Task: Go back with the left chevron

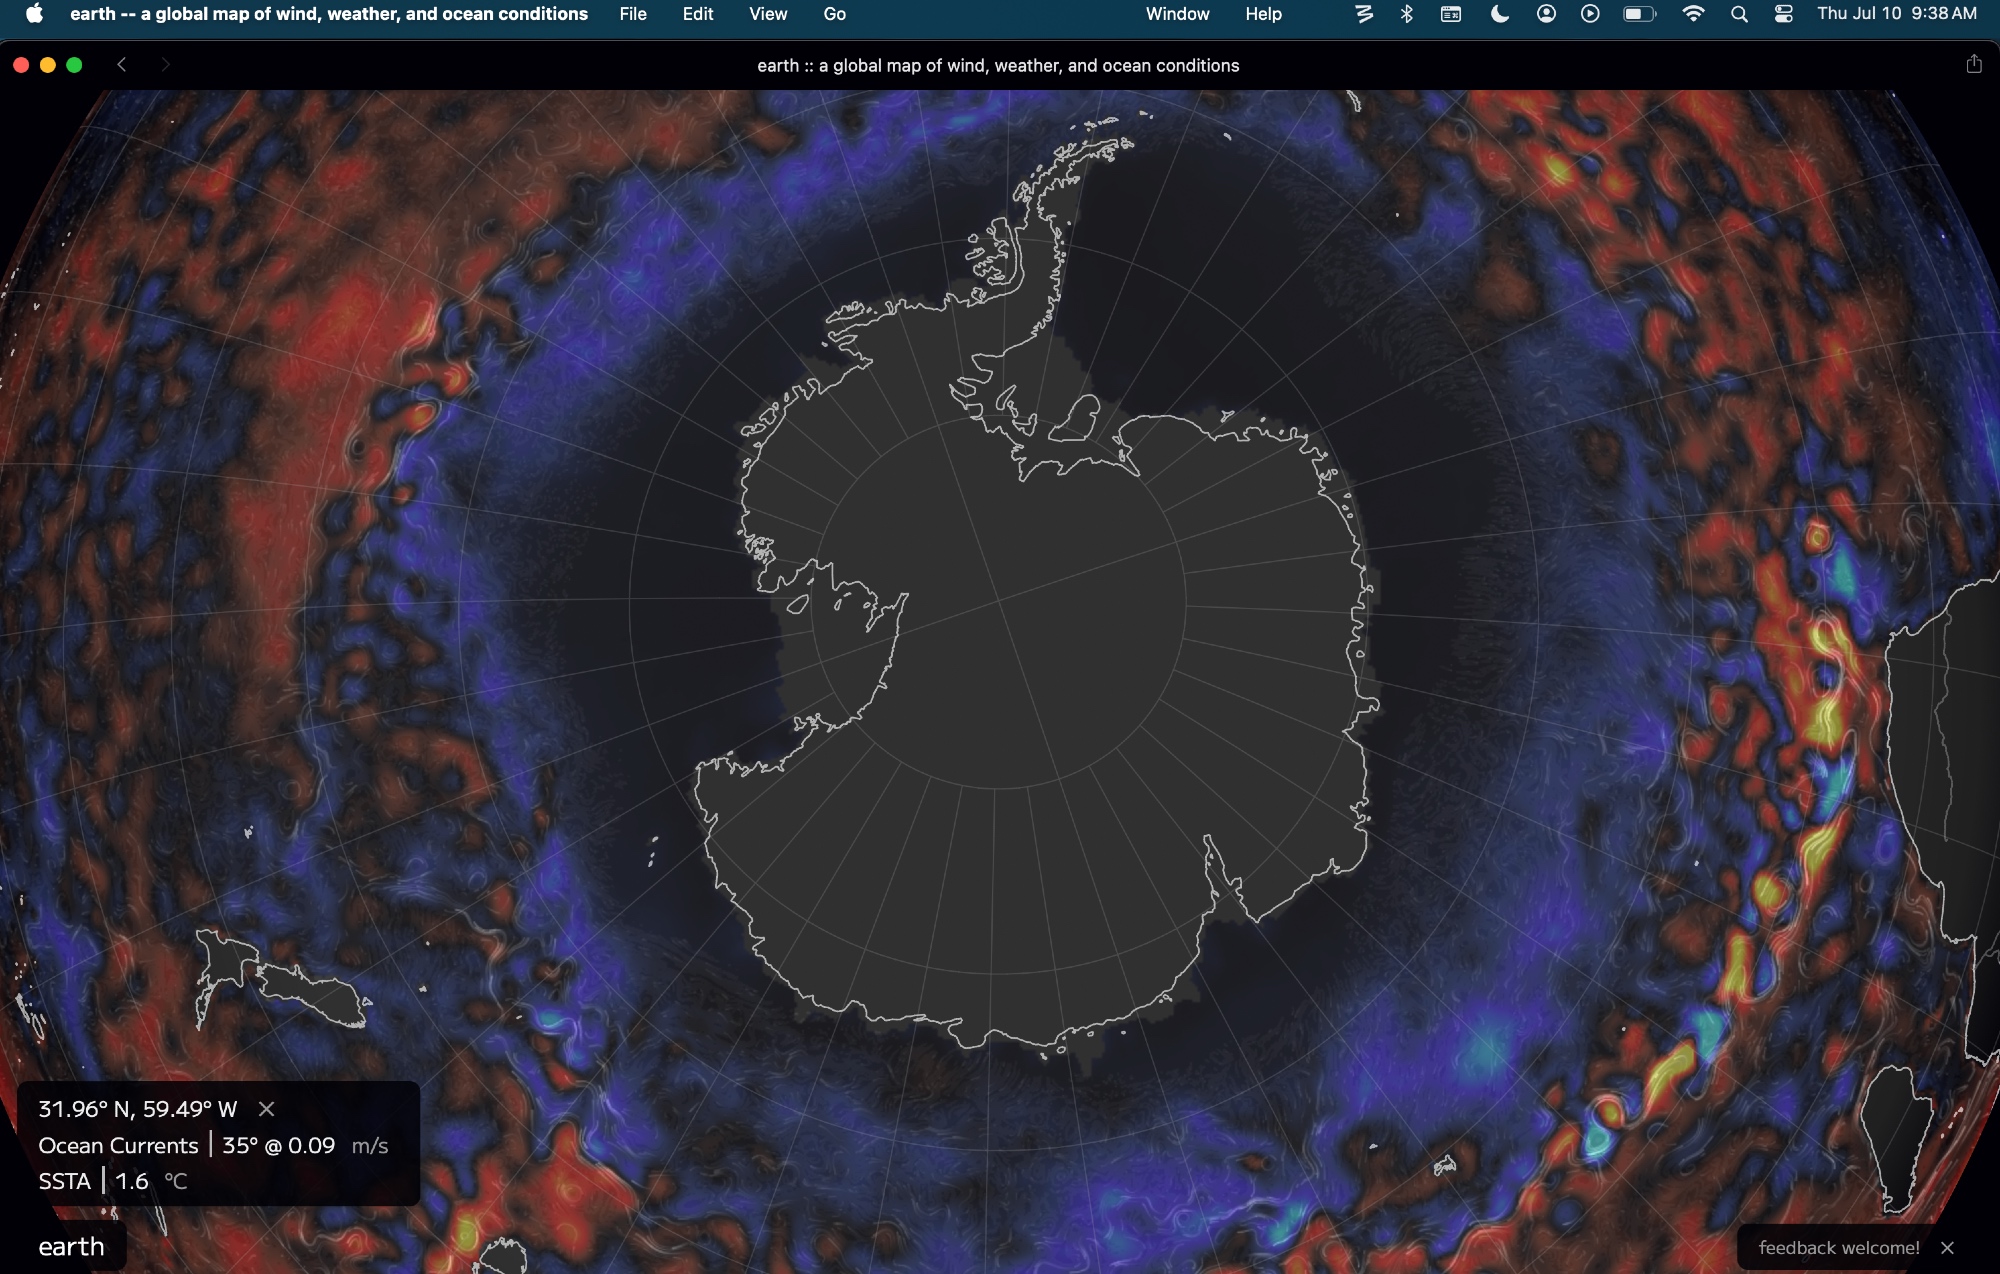Action: click(x=122, y=65)
